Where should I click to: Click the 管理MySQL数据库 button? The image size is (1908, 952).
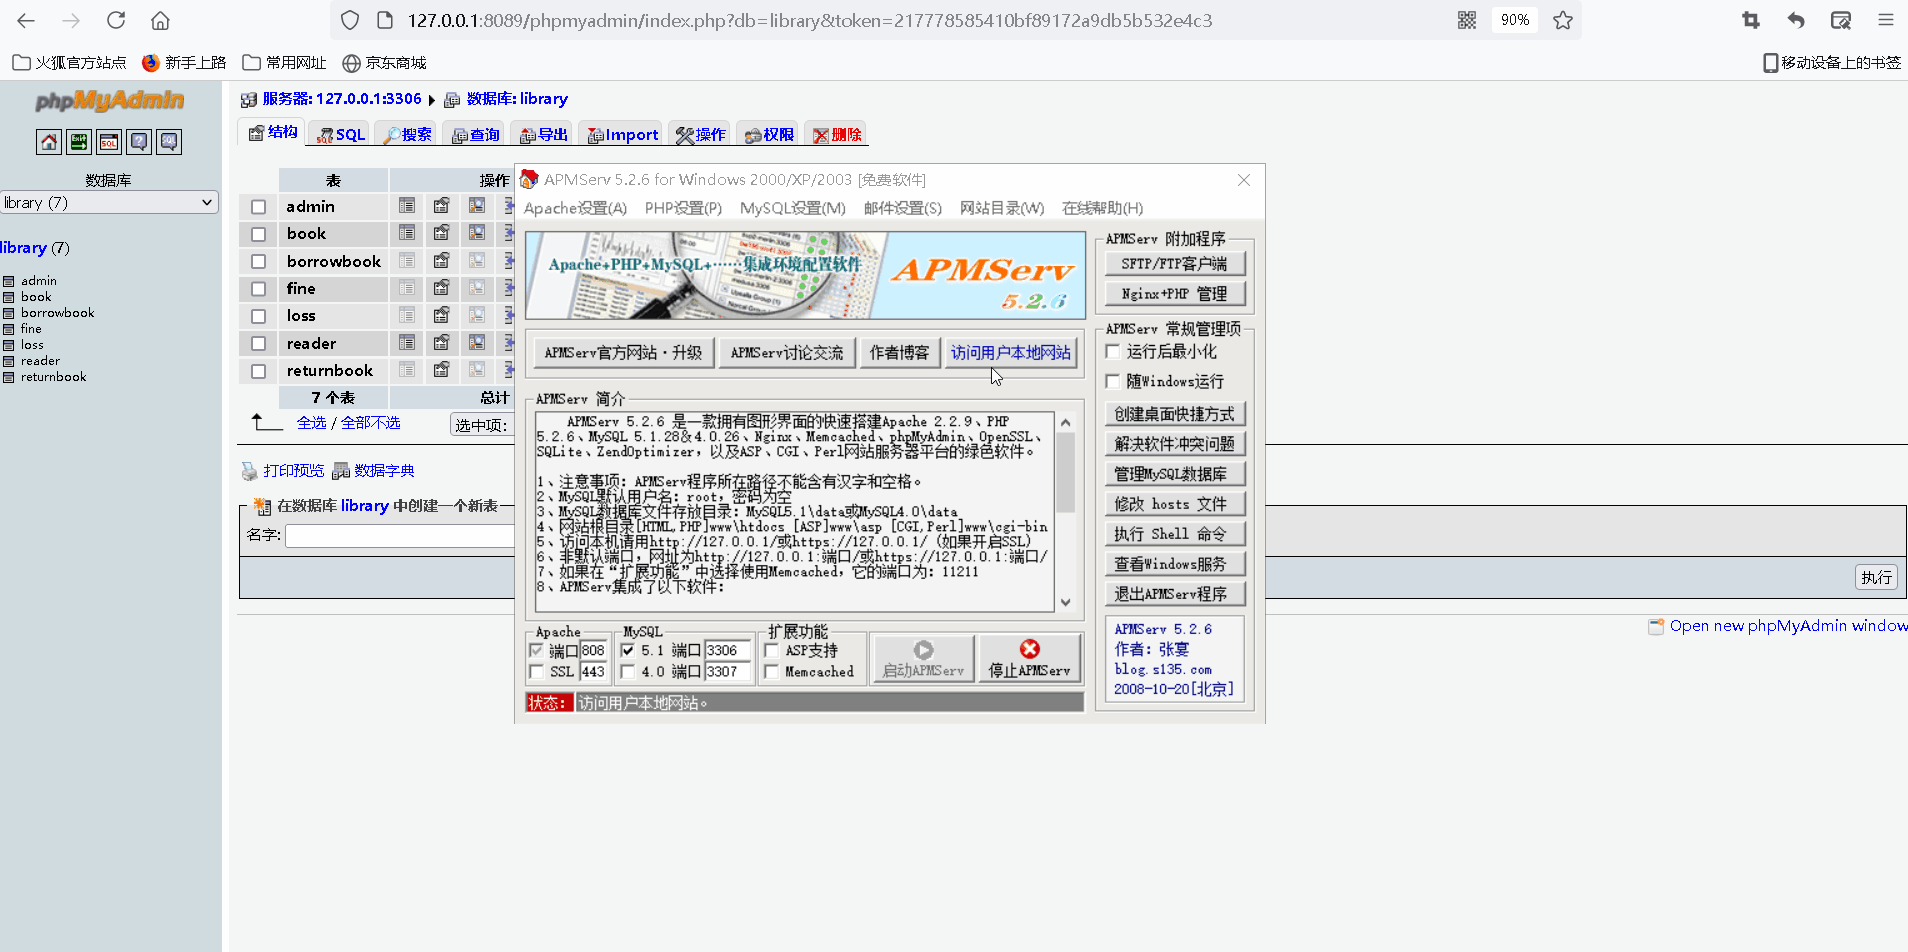point(1175,474)
